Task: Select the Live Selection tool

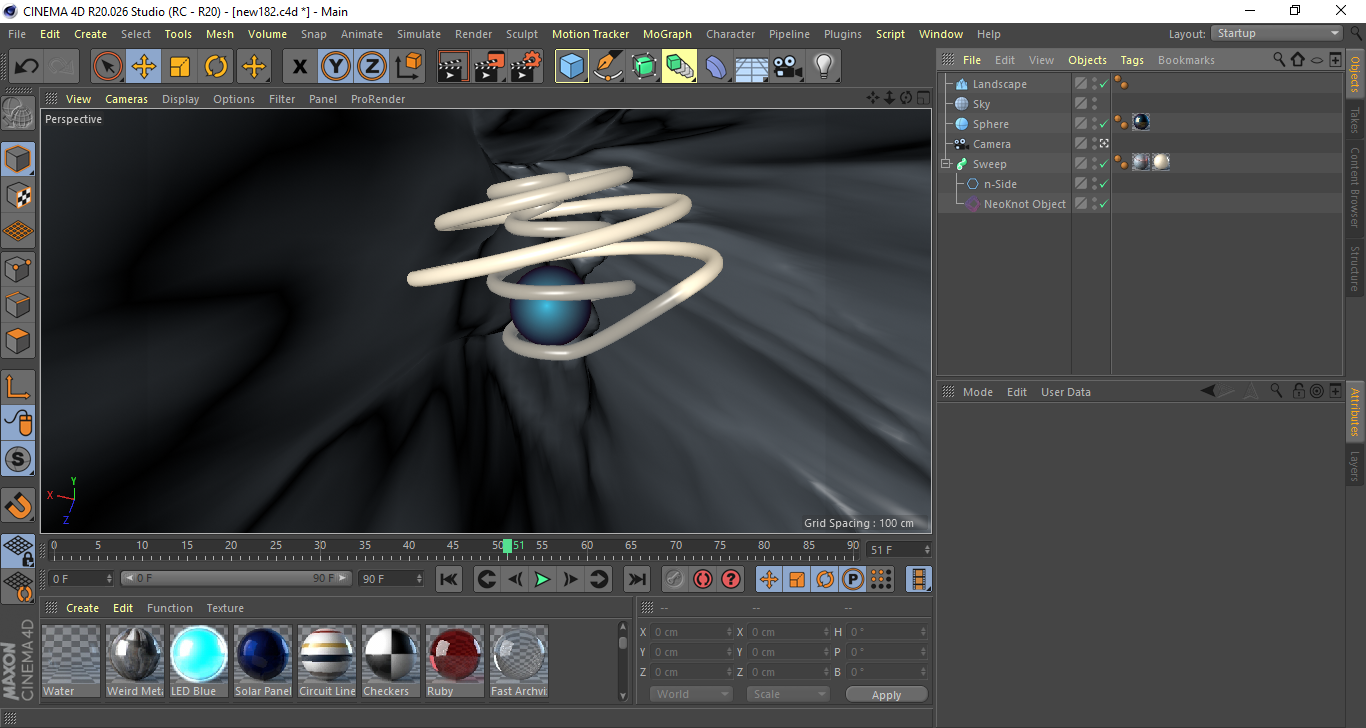Action: tap(108, 67)
